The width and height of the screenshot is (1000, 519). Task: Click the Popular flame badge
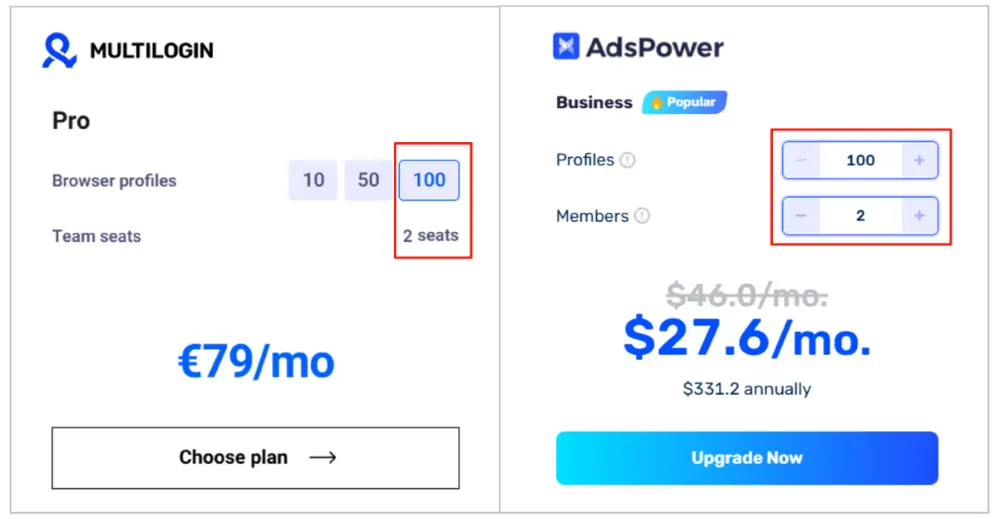[x=684, y=102]
